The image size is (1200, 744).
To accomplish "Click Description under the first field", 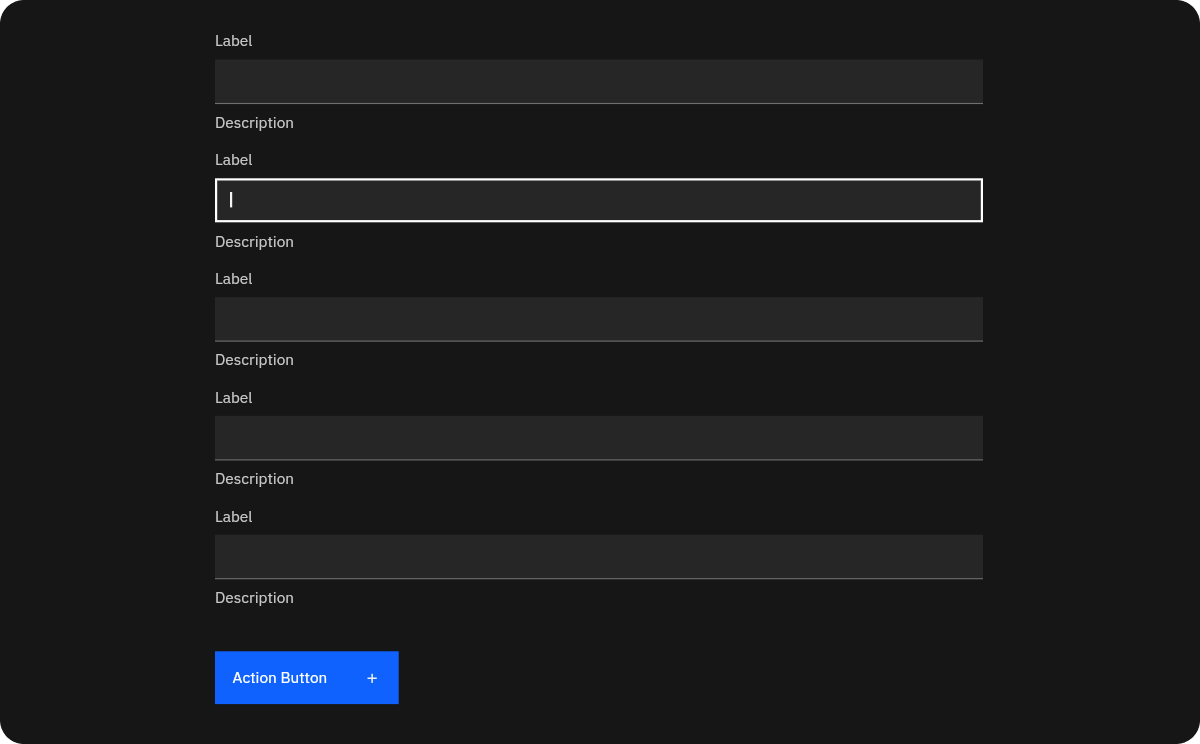I will coord(254,123).
